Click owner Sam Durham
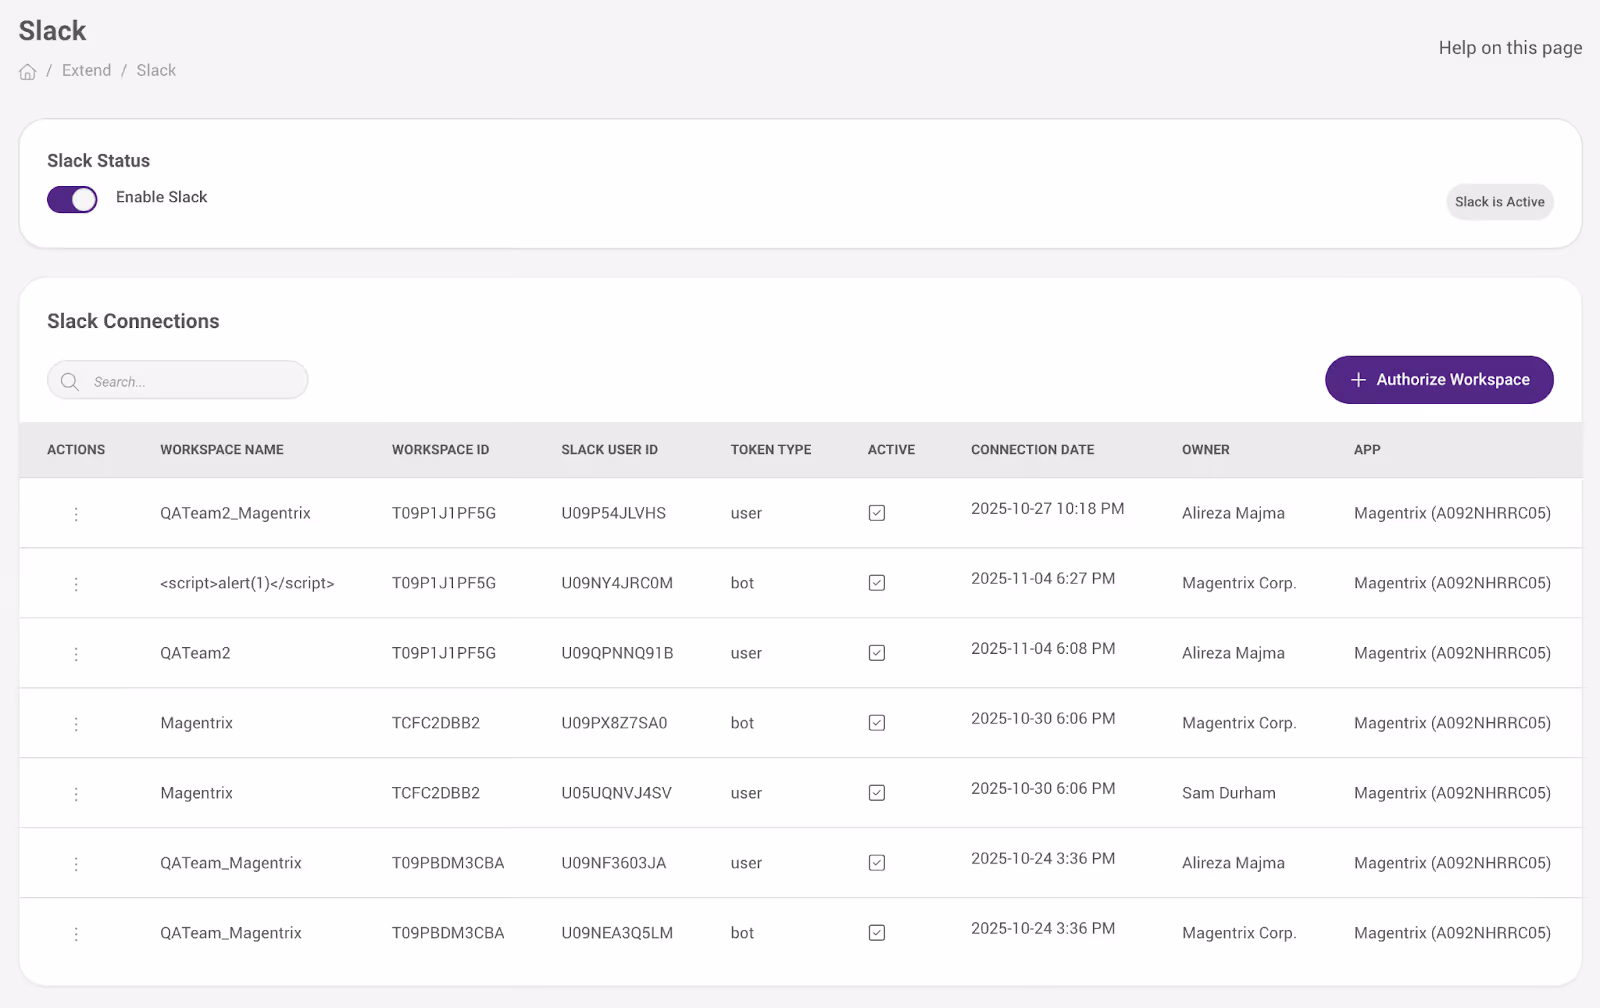1600x1008 pixels. tap(1228, 793)
